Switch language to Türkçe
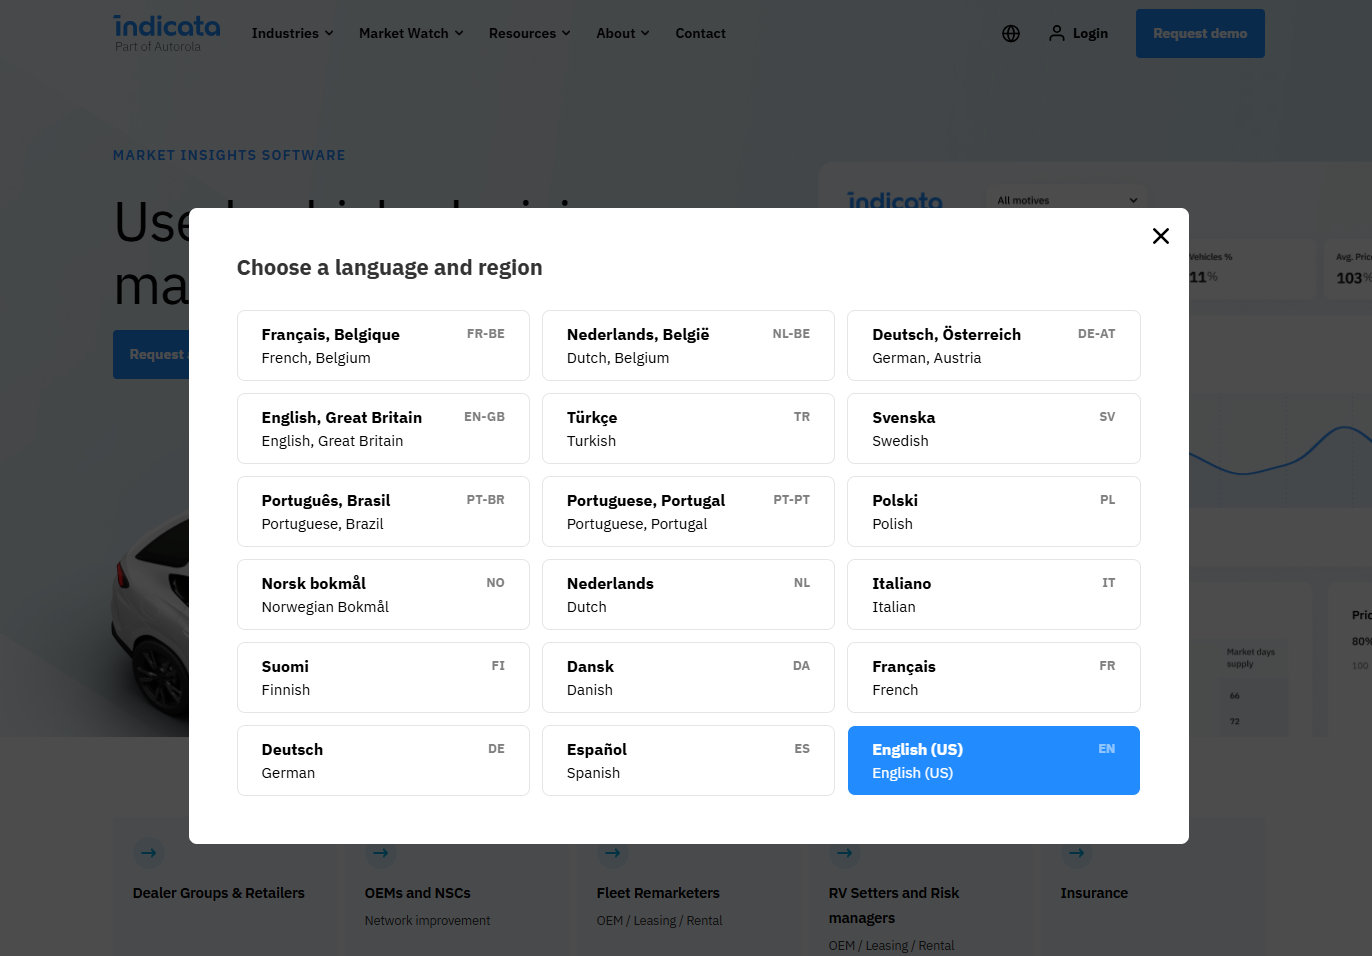 (x=688, y=429)
